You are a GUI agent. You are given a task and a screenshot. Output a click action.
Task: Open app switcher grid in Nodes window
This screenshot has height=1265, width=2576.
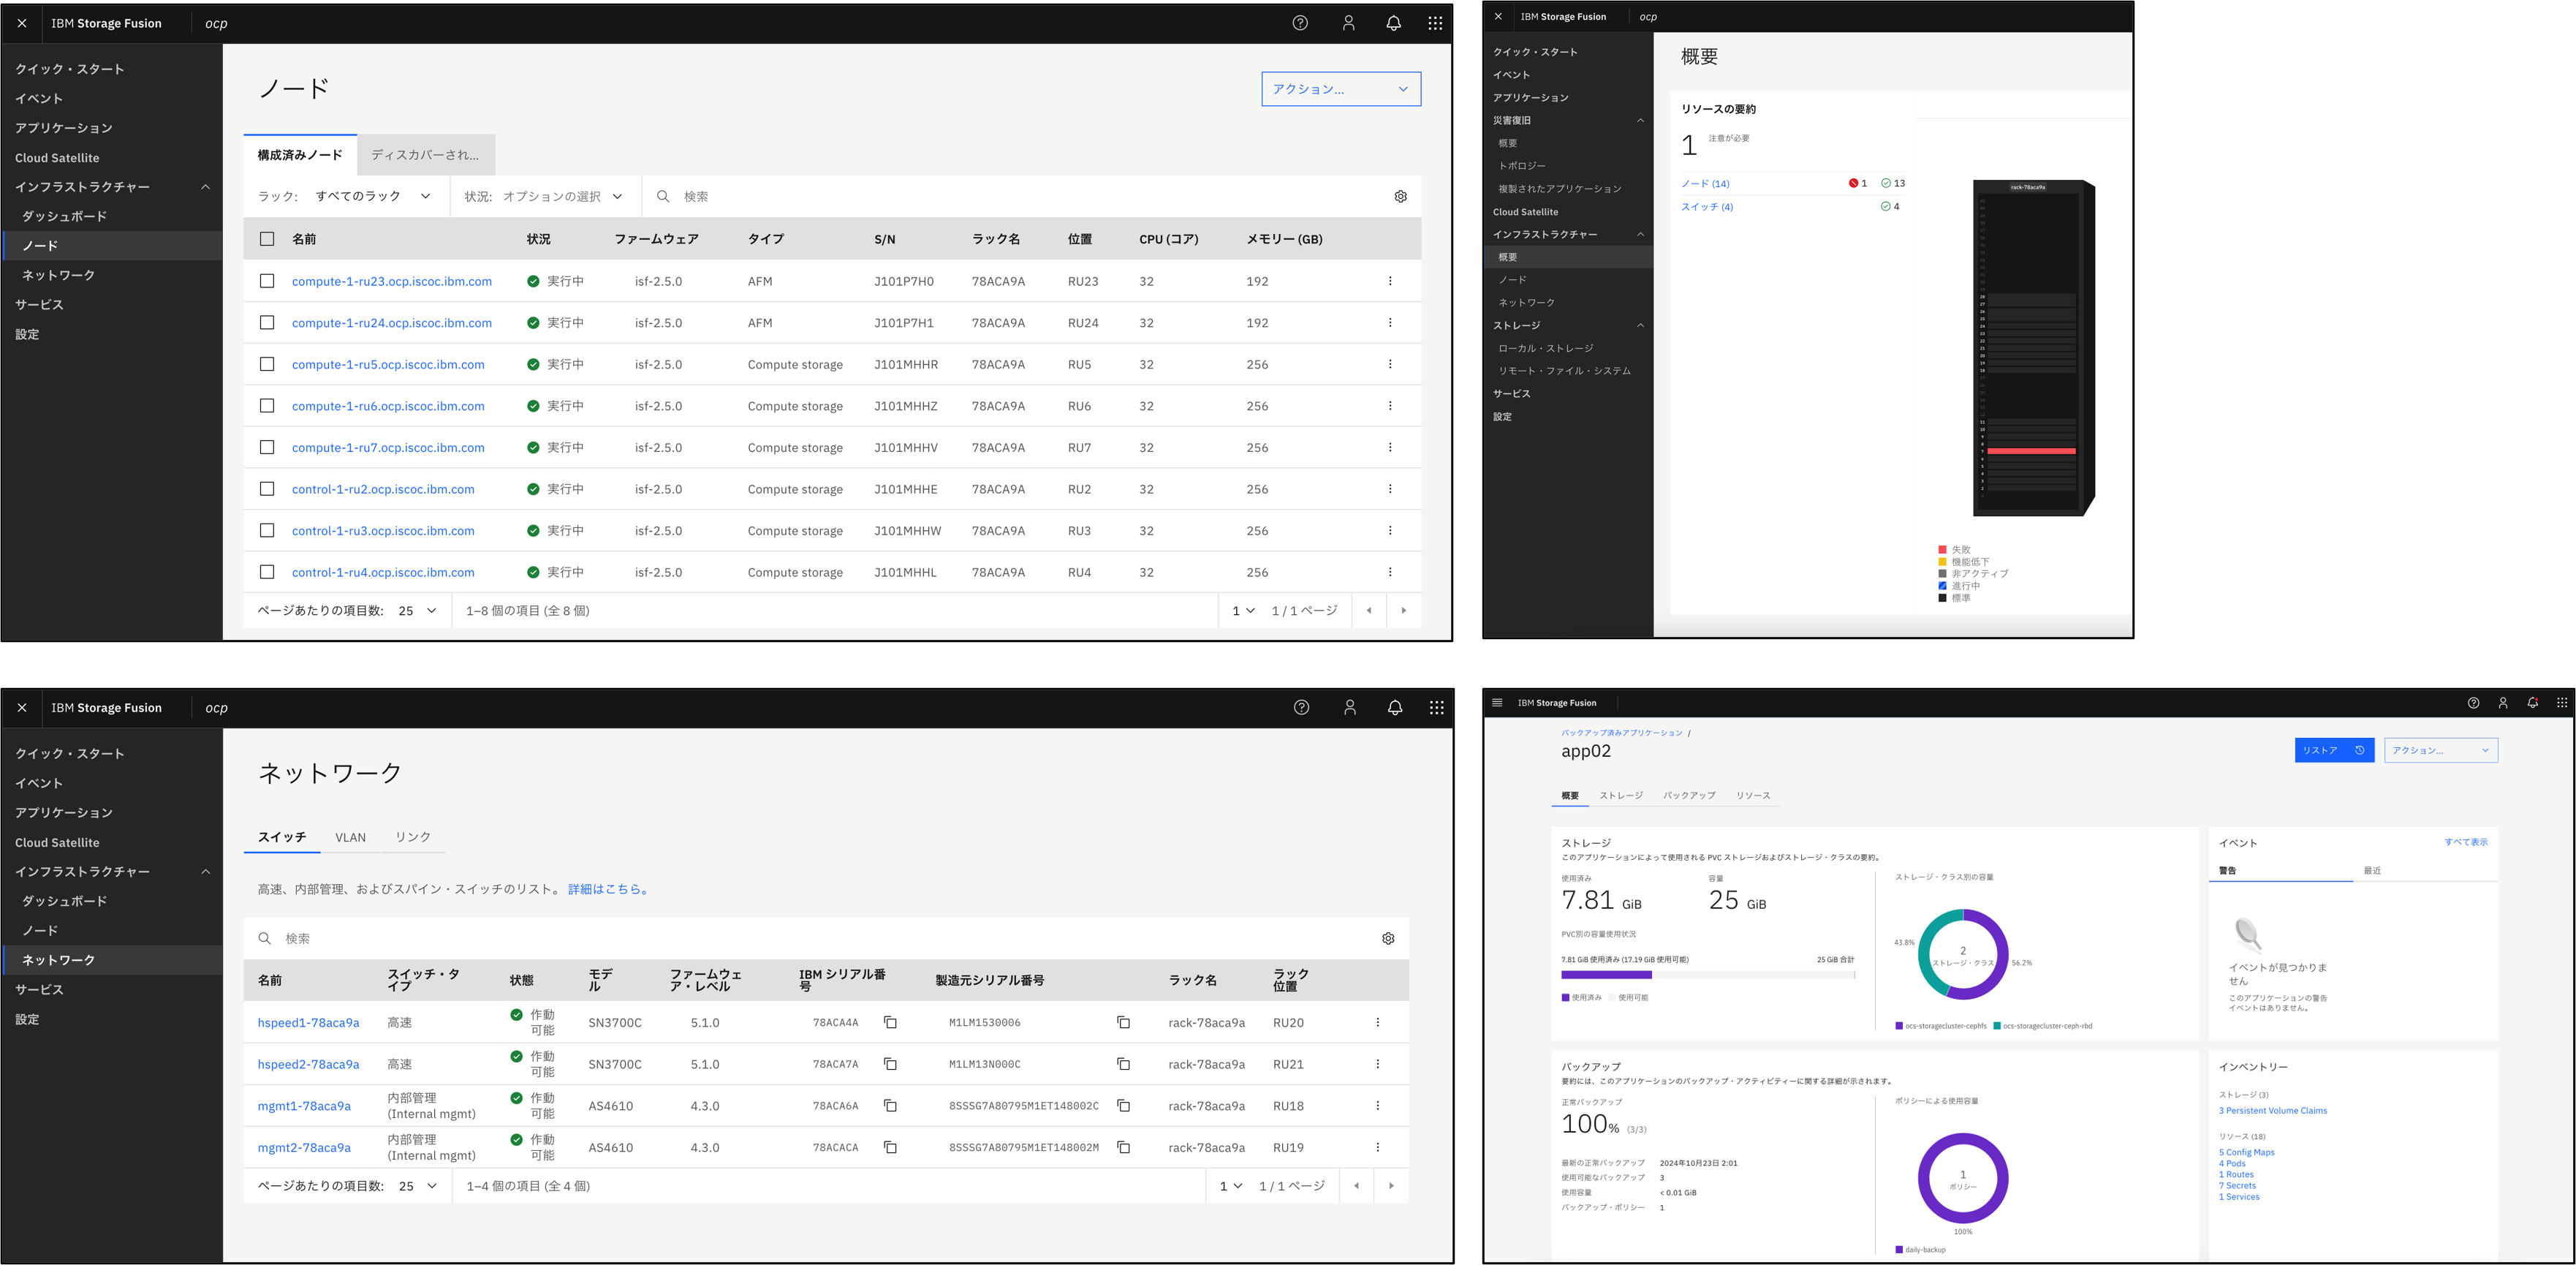point(1435,23)
